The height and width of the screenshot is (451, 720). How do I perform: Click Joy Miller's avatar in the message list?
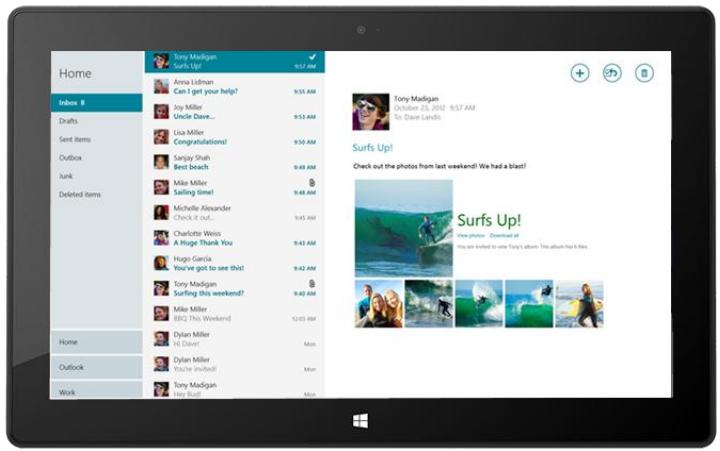pos(161,112)
